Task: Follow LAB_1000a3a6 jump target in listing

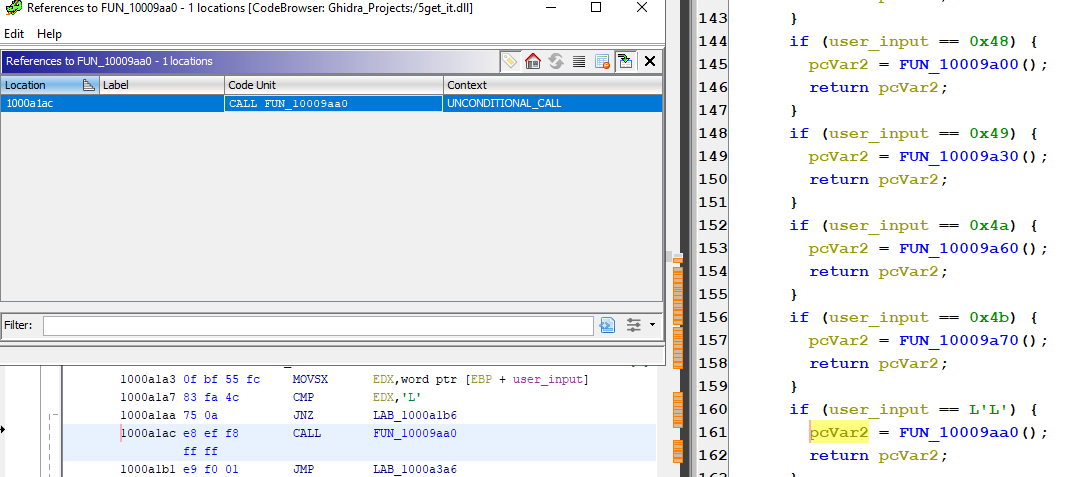Action: [x=414, y=469]
